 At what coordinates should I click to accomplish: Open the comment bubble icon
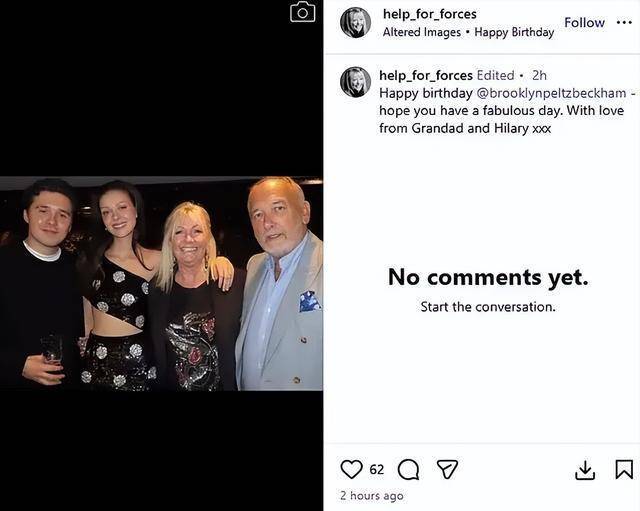pyautogui.click(x=408, y=469)
